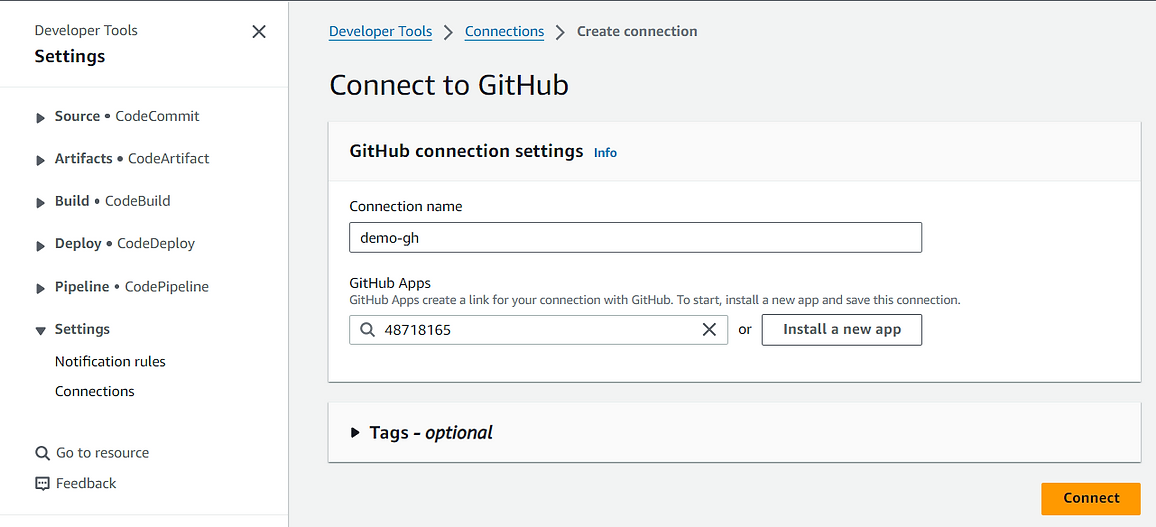This screenshot has height=527, width=1156.
Task: Click the Go to resource search
Action: click(x=92, y=453)
